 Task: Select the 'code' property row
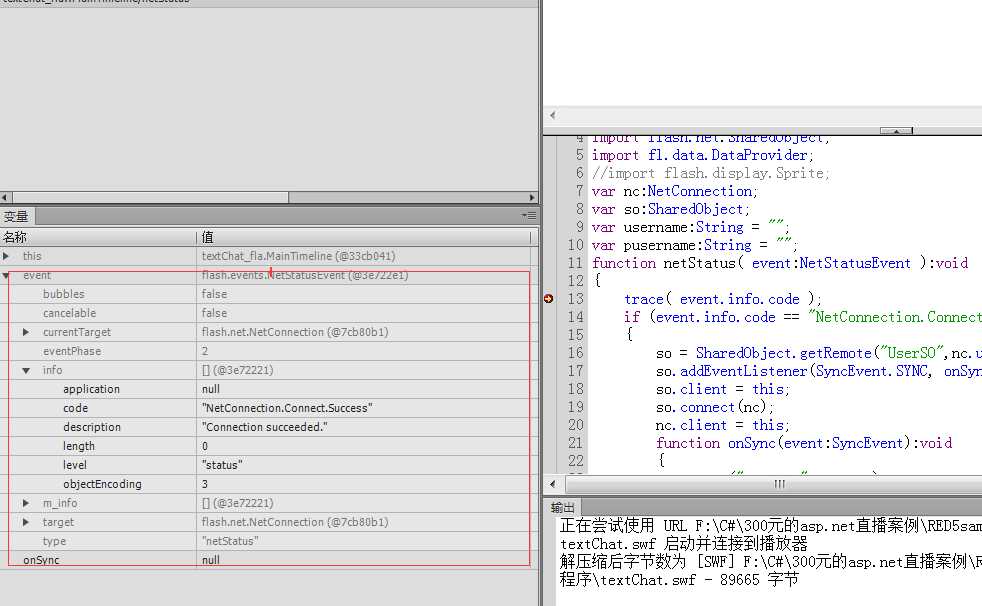pos(269,408)
